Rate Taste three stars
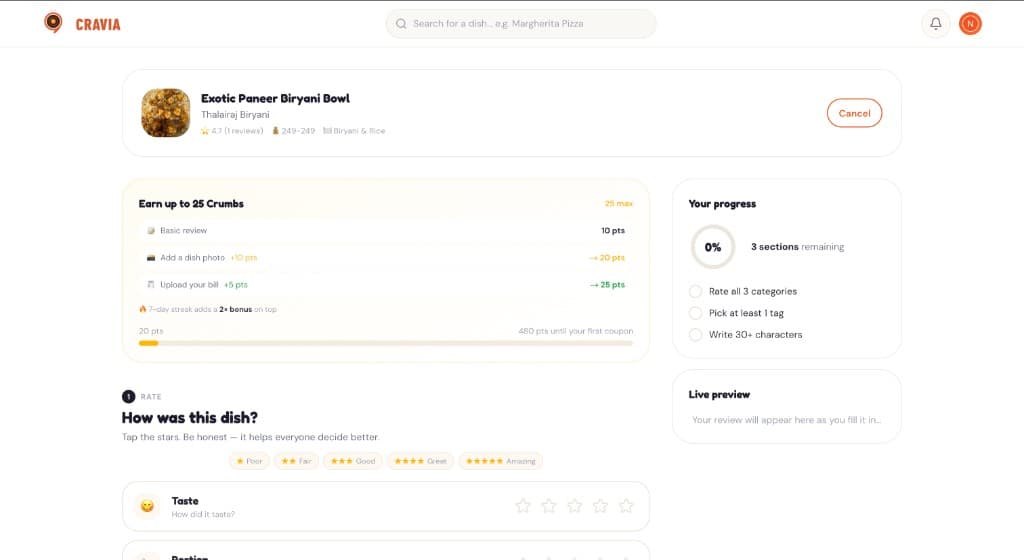The height and width of the screenshot is (560, 1024). (x=575, y=506)
